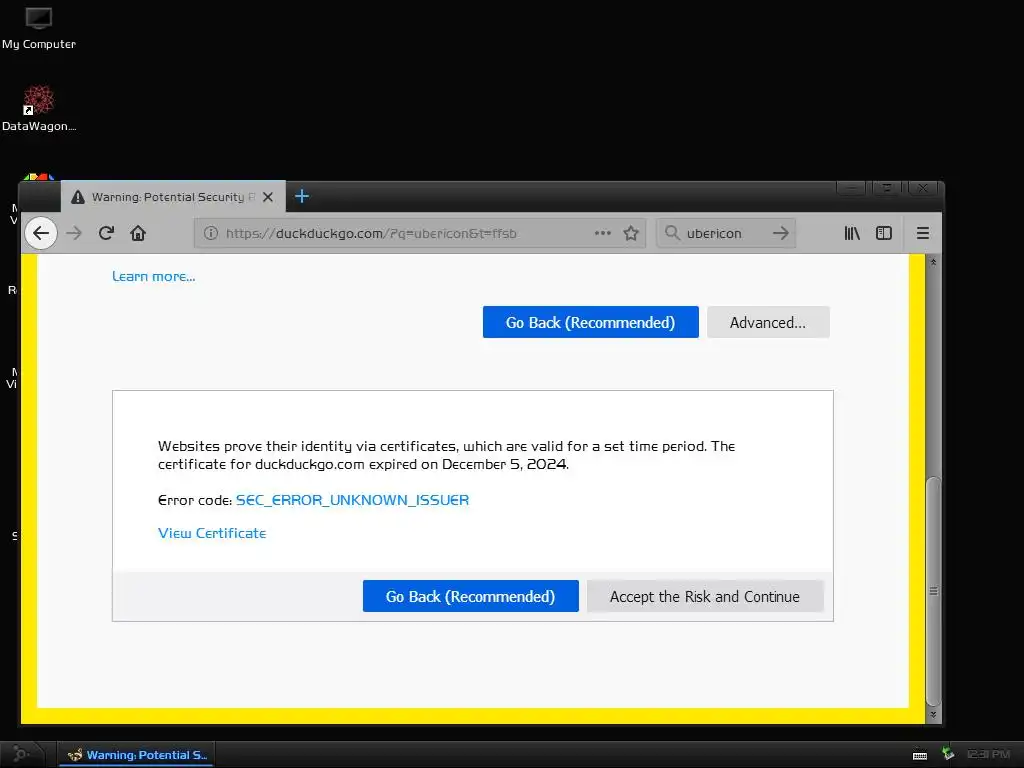This screenshot has height=768, width=1024.
Task: Select the Warning: Potential Security tab
Action: pyautogui.click(x=173, y=197)
